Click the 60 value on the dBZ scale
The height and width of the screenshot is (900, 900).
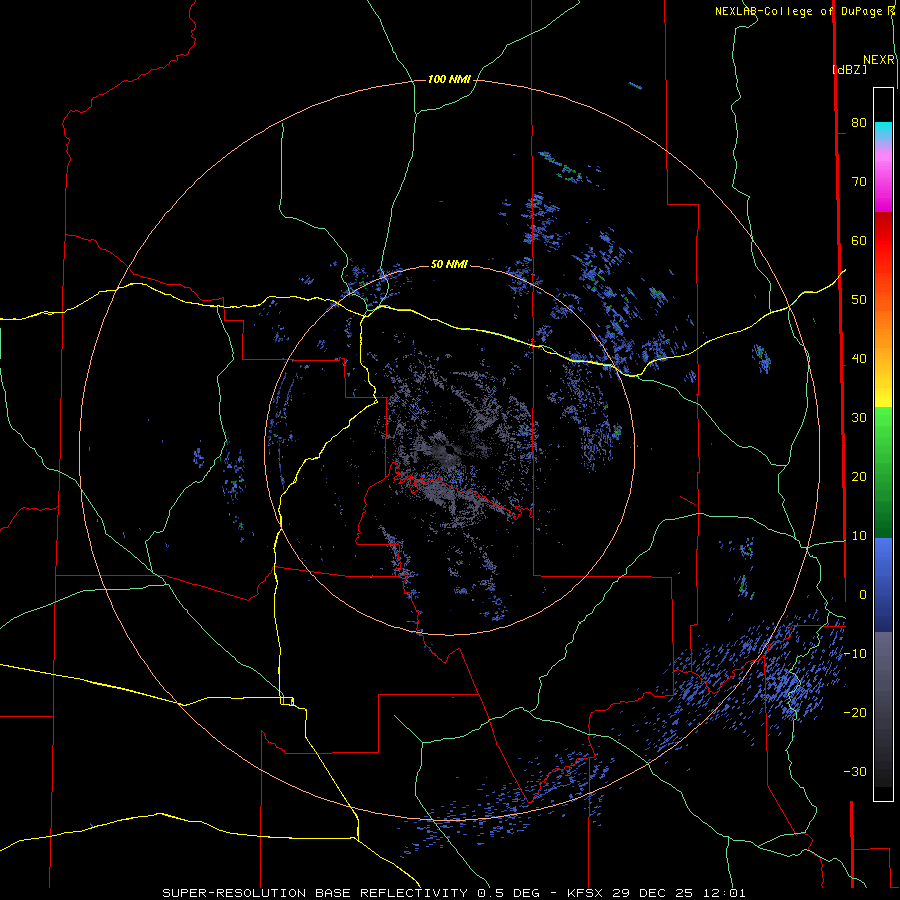click(x=859, y=241)
